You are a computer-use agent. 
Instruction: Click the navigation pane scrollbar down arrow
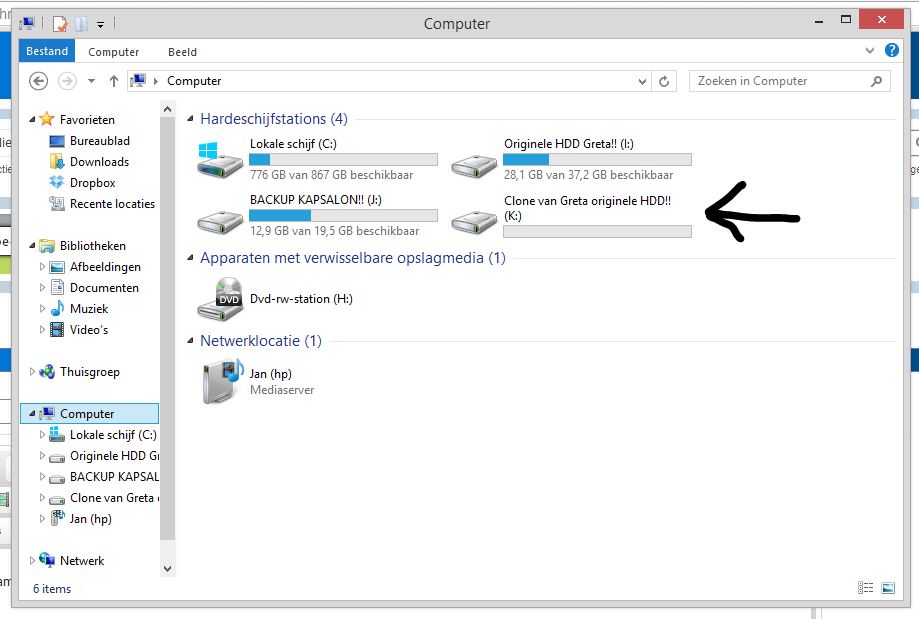(168, 569)
